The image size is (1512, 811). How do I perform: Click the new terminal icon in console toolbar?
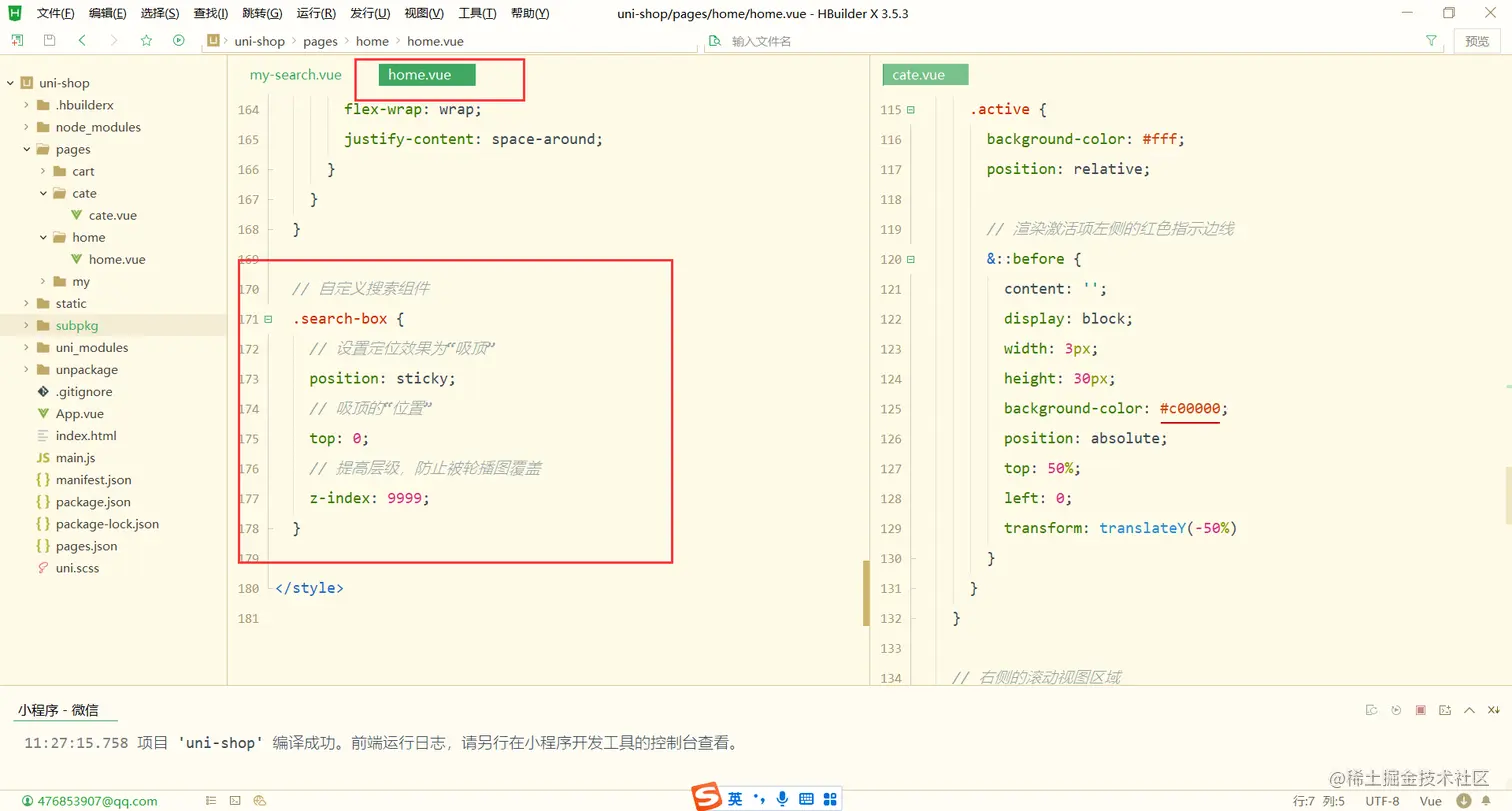coord(1444,710)
